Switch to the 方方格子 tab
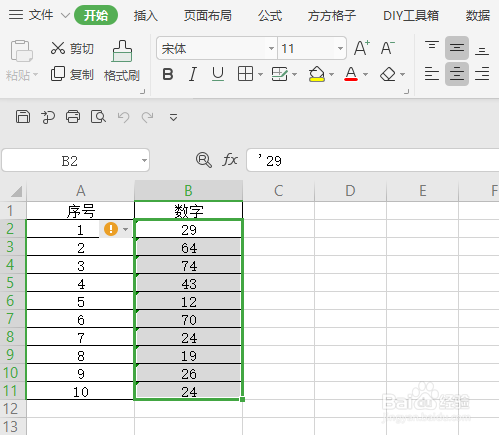The width and height of the screenshot is (499, 435). [332, 15]
